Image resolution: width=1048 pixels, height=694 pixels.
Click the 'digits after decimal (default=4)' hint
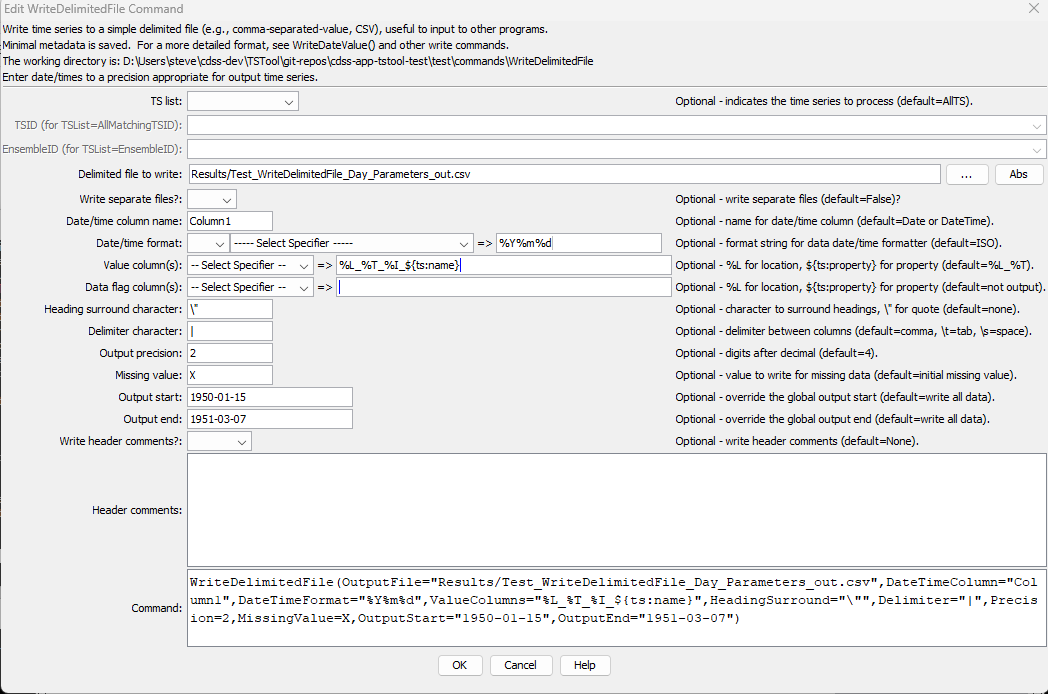[801, 354]
